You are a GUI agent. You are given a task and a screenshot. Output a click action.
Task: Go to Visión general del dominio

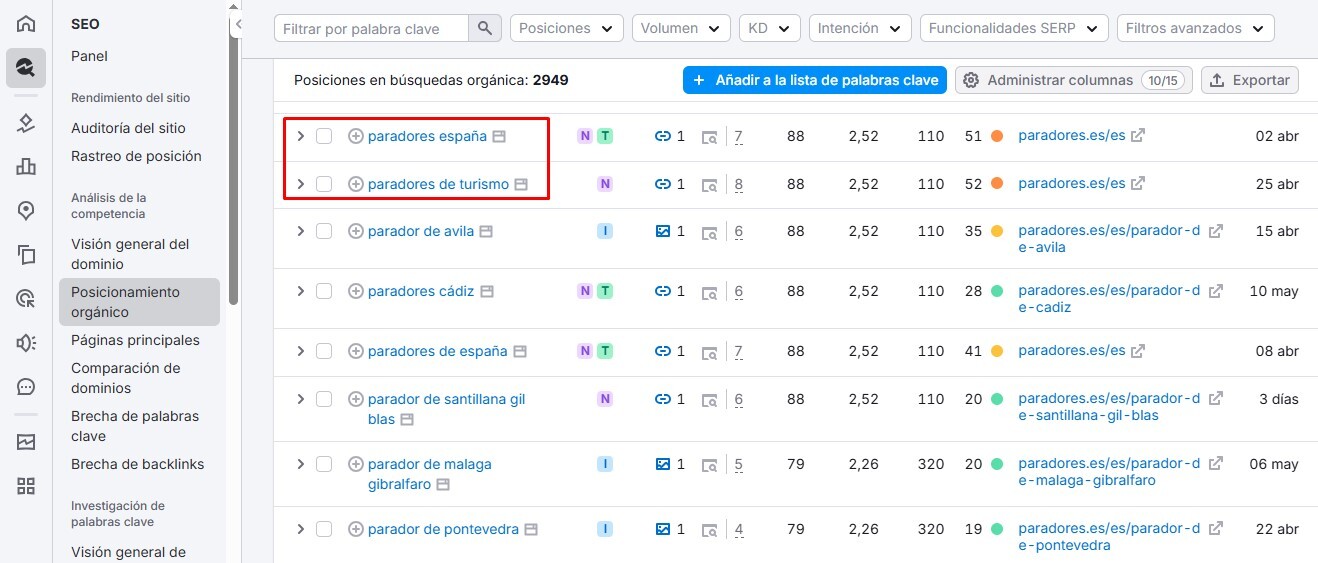coord(130,254)
